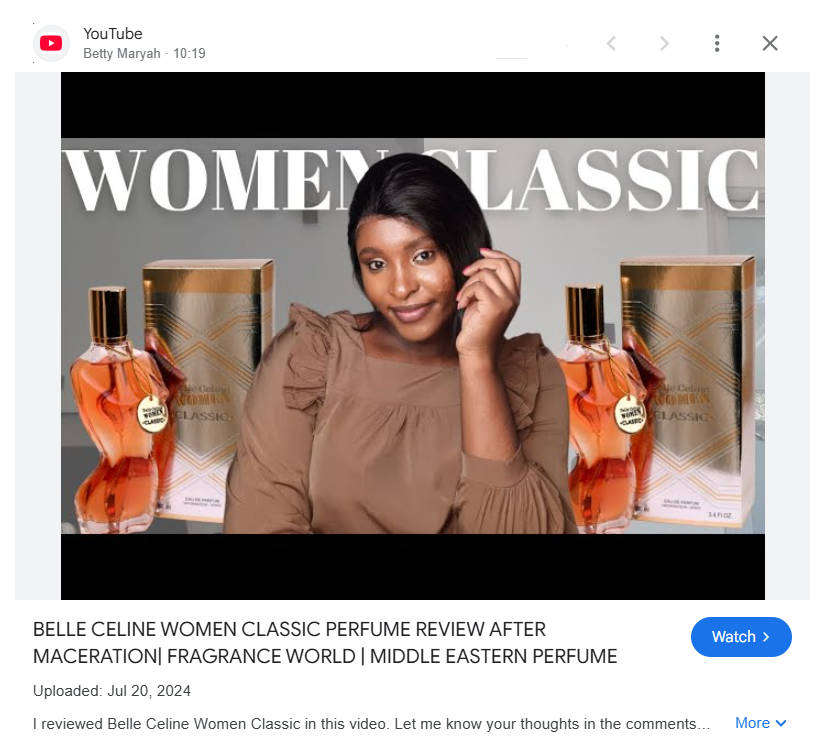Click the right gold perfume box
823x746 pixels.
[x=689, y=390]
